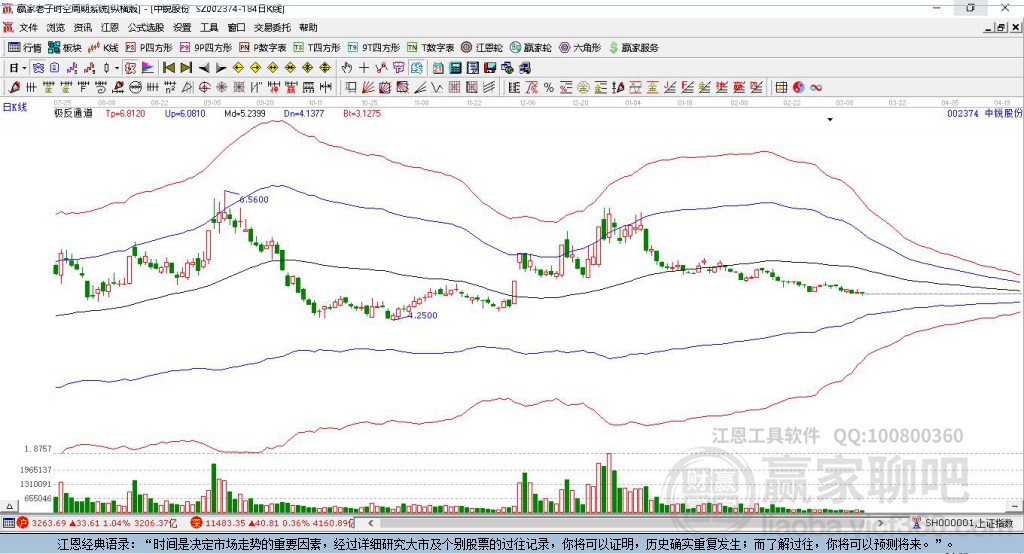Click the volume panel up-triangle button
The height and width of the screenshot is (554, 1024).
9,506
